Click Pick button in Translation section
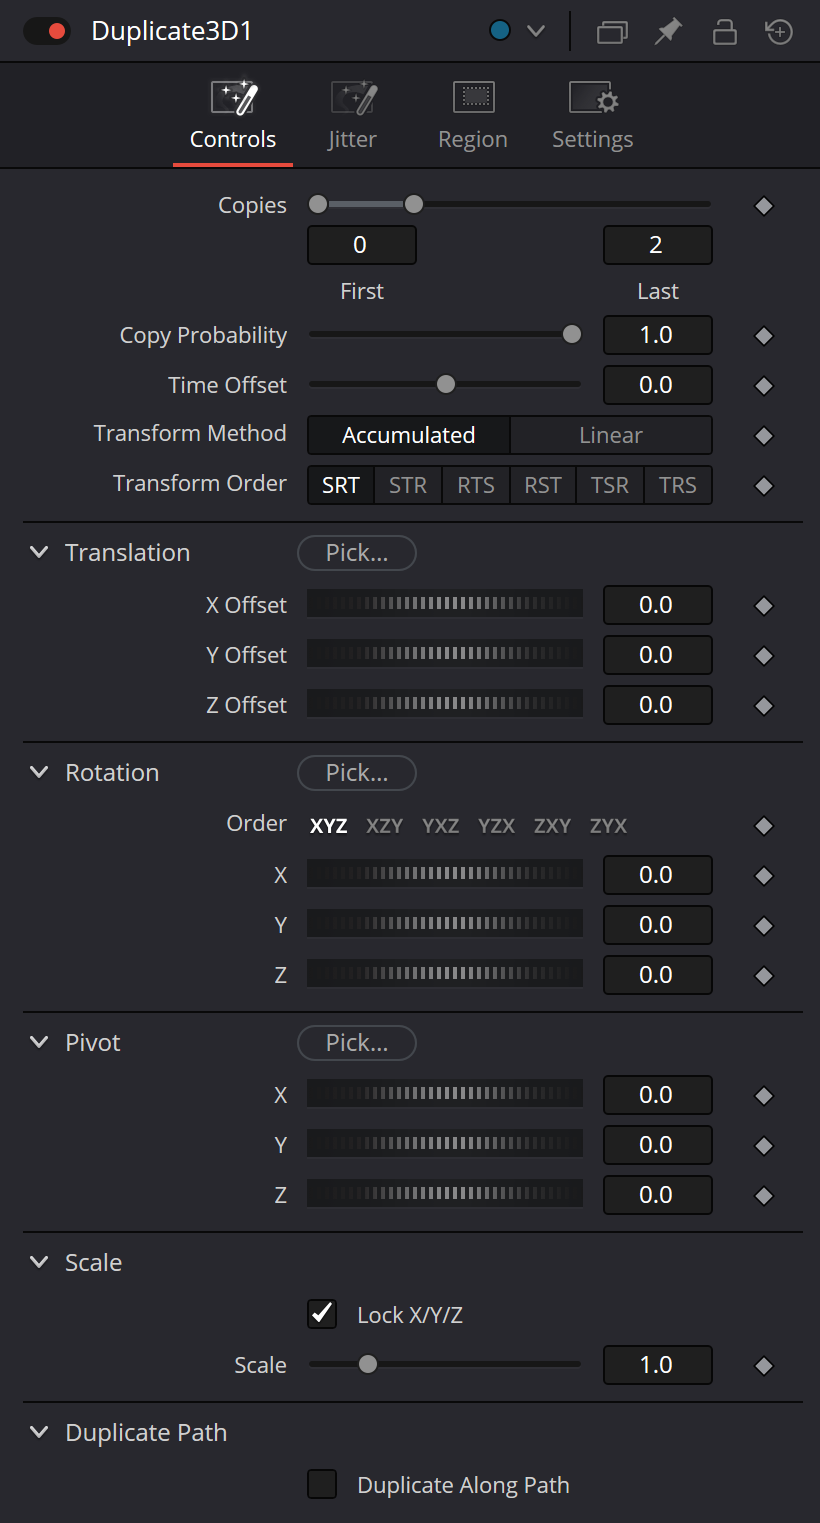820x1523 pixels. pyautogui.click(x=357, y=552)
